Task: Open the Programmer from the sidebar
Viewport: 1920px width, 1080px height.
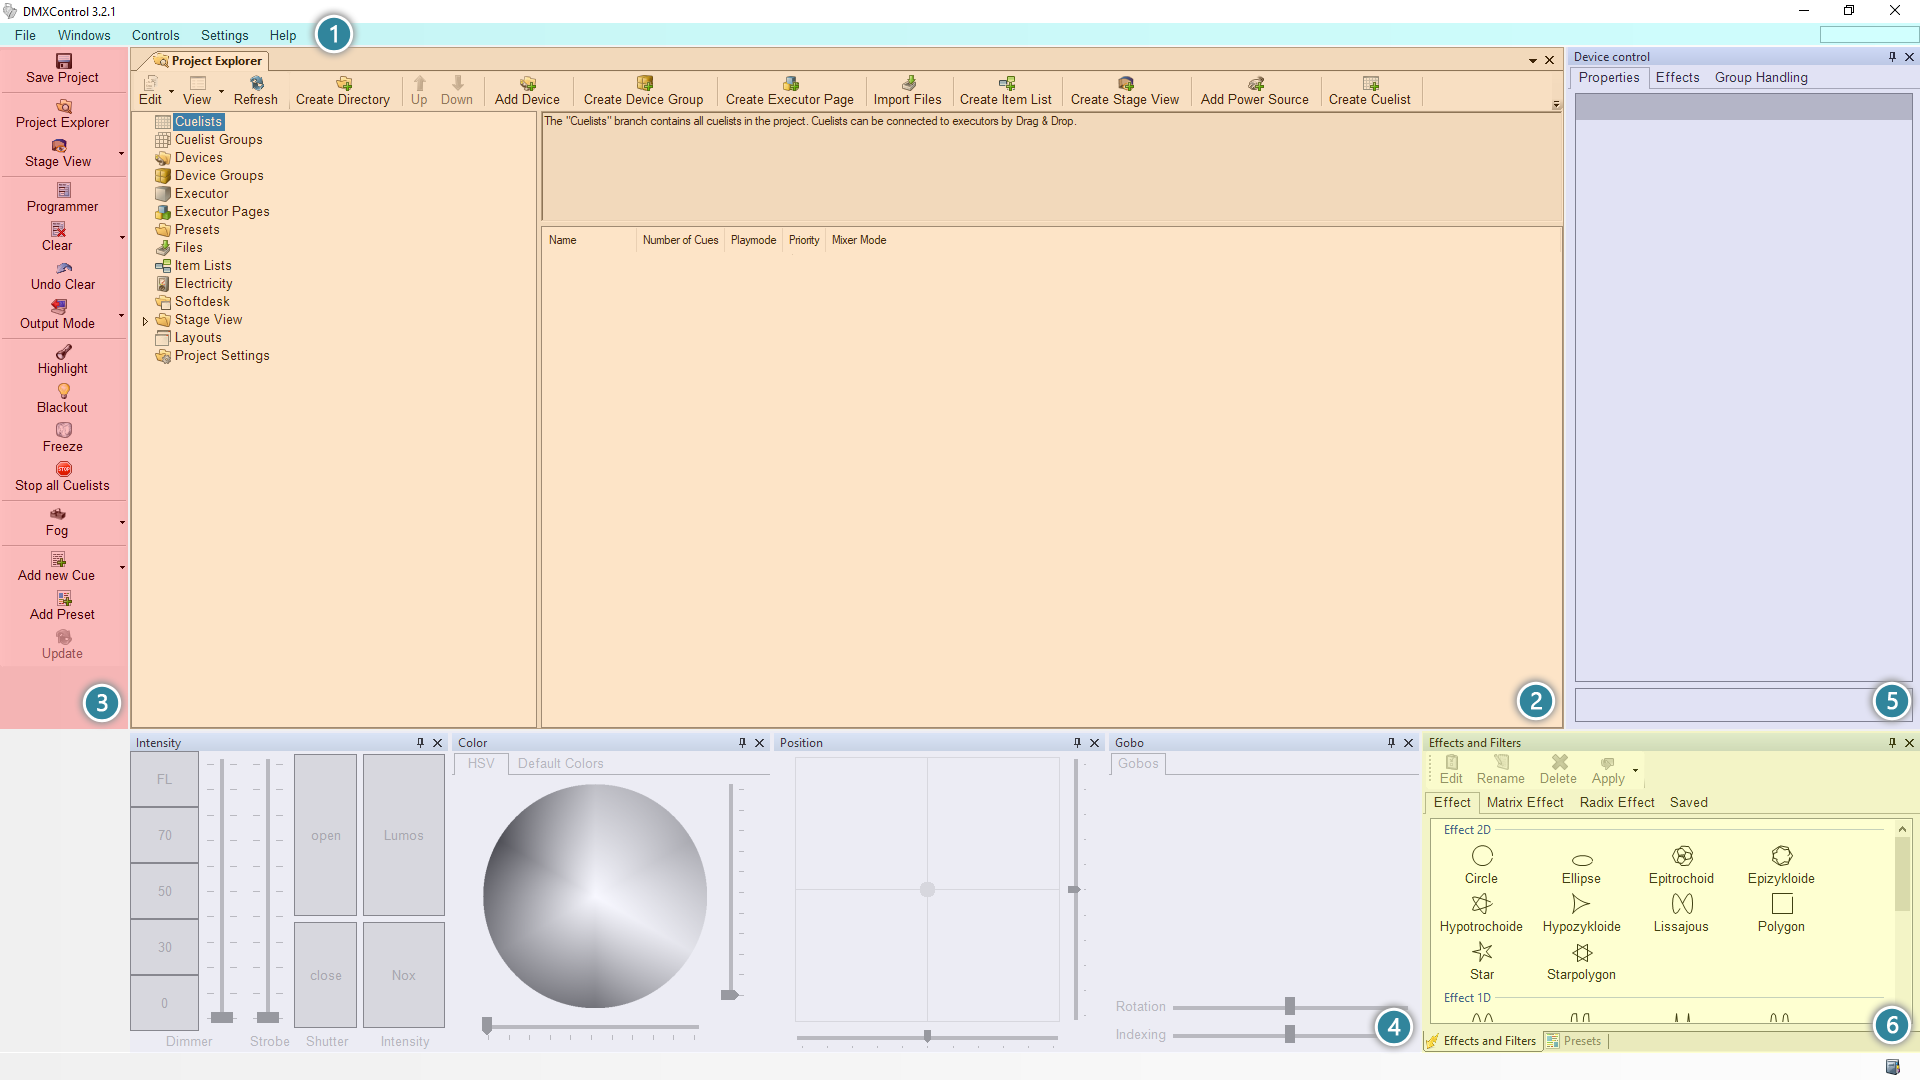Action: tap(63, 197)
